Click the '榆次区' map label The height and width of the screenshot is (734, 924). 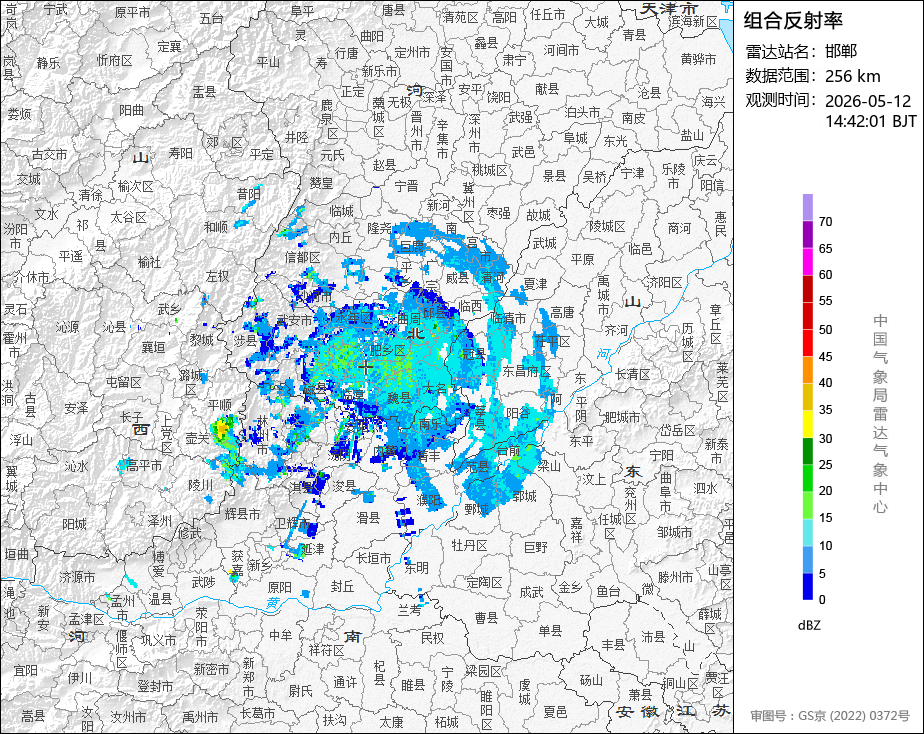pyautogui.click(x=136, y=187)
